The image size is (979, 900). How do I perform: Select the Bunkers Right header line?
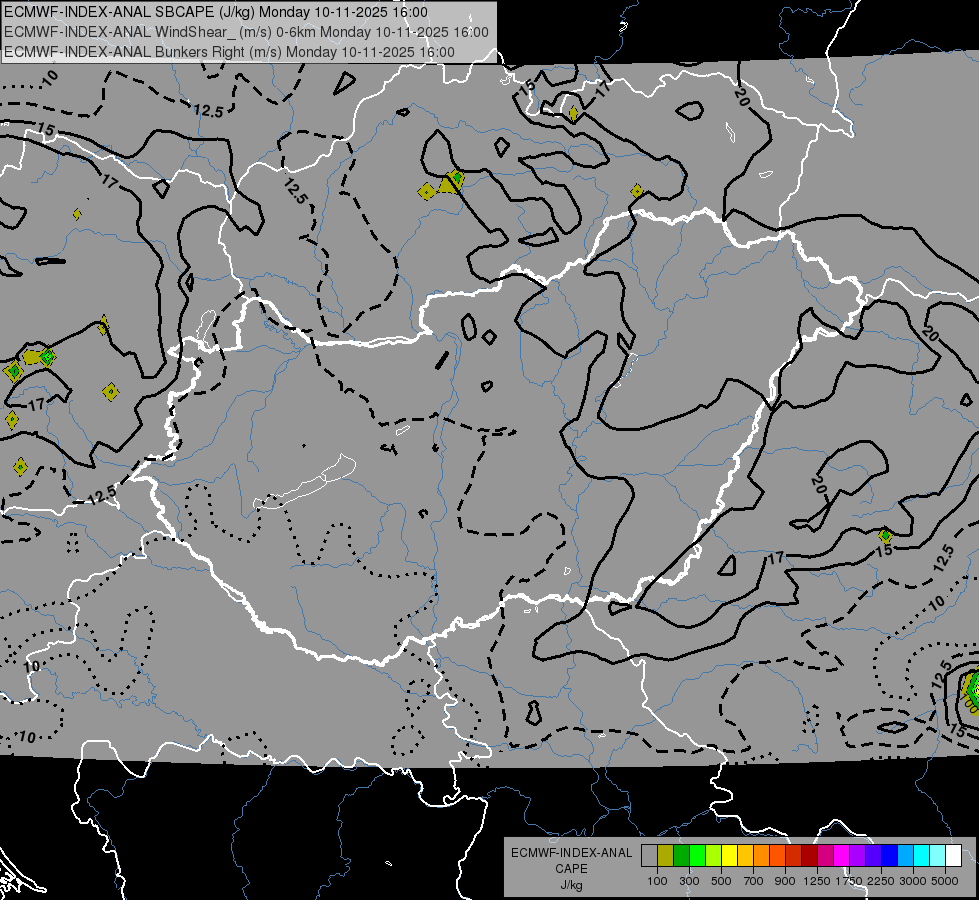229,52
